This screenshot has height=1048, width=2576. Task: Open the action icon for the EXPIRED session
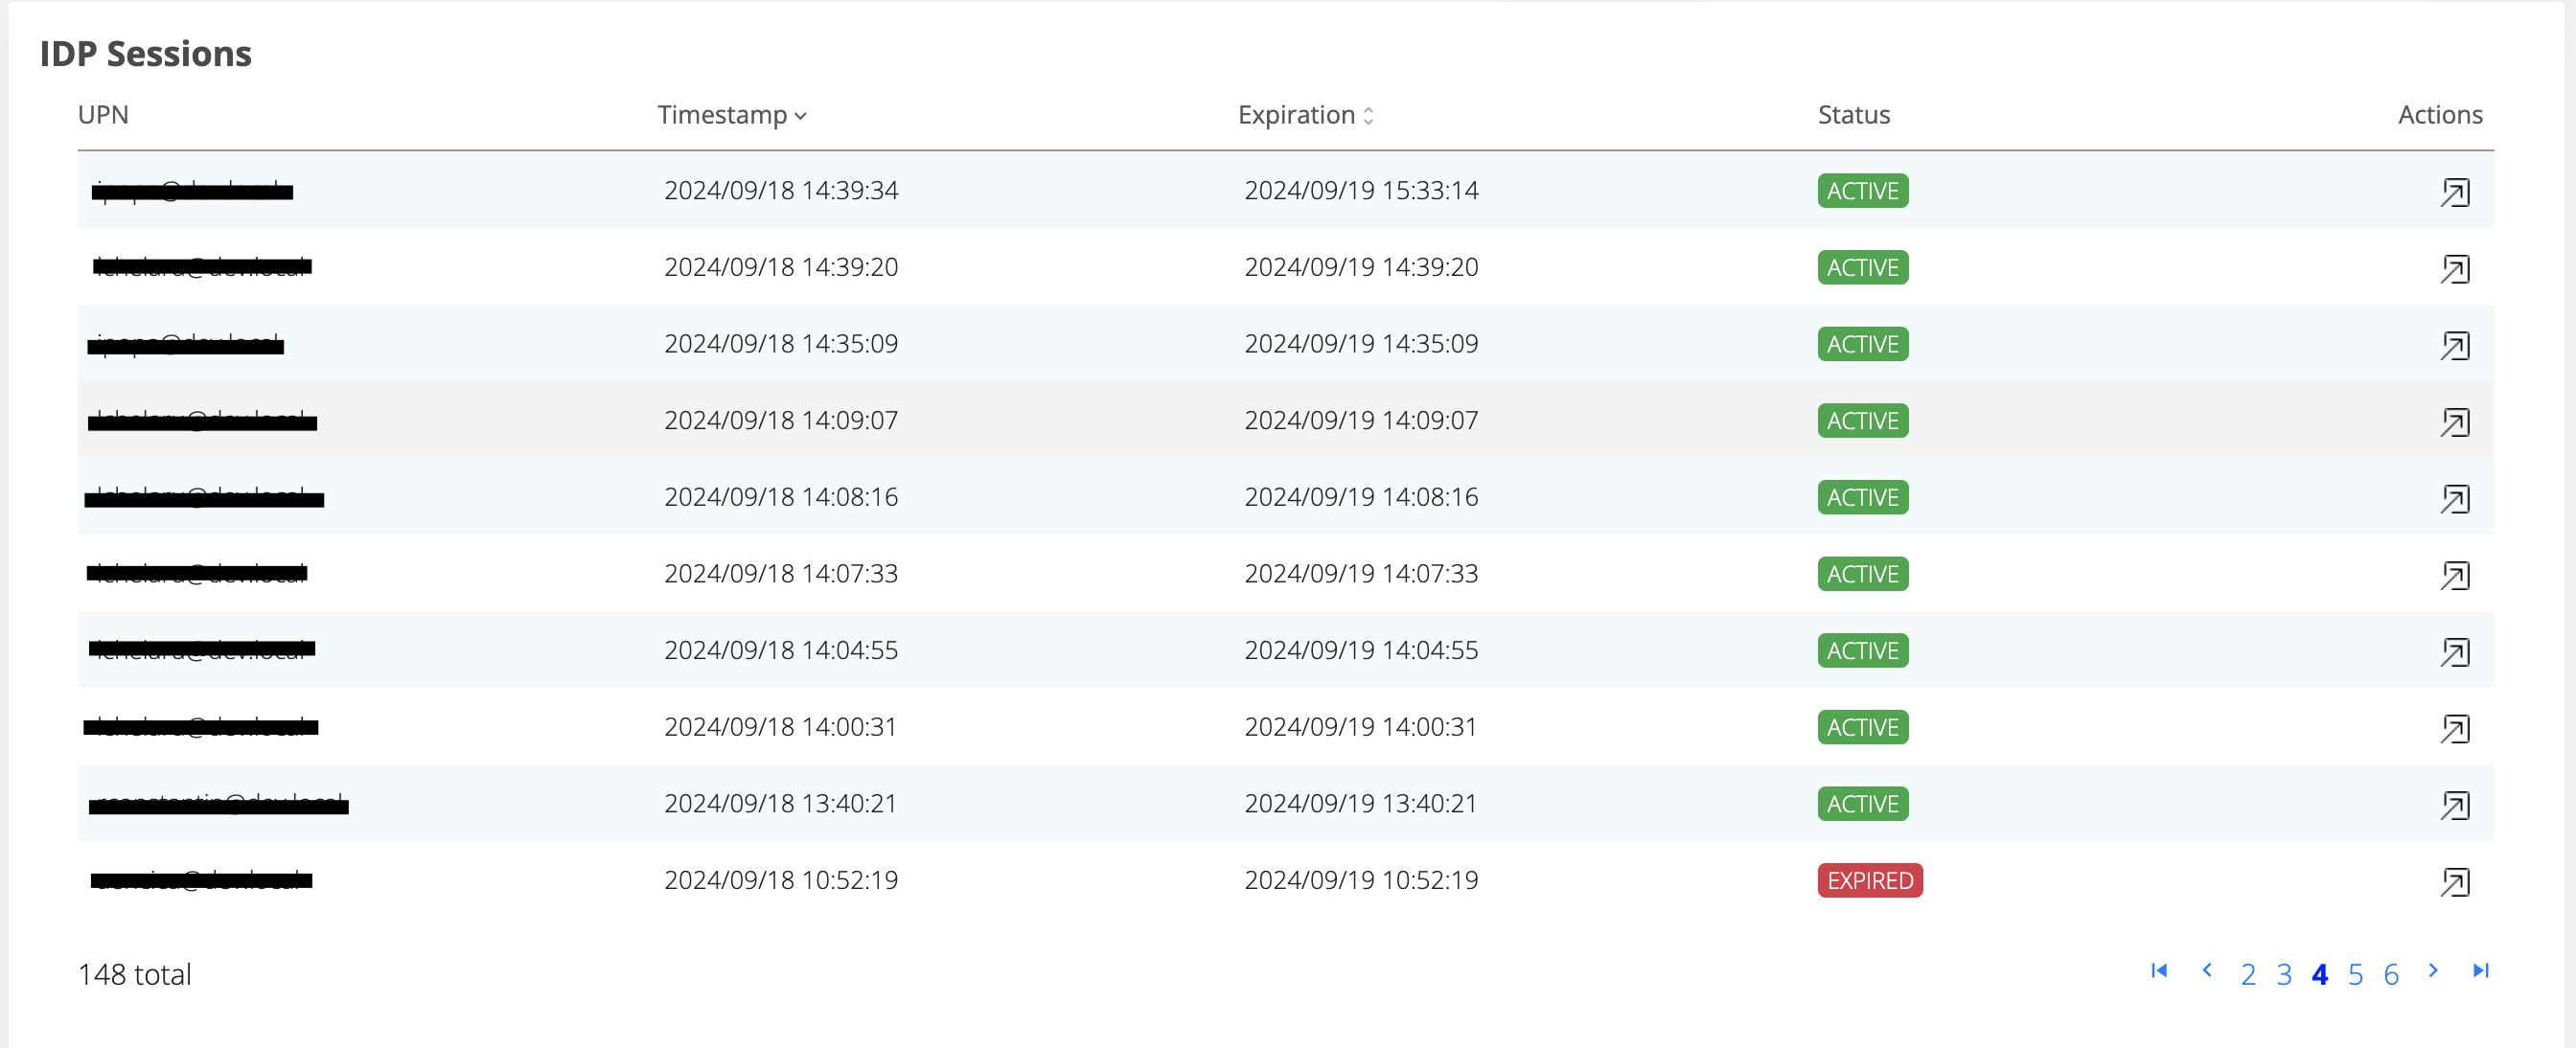[x=2455, y=881]
